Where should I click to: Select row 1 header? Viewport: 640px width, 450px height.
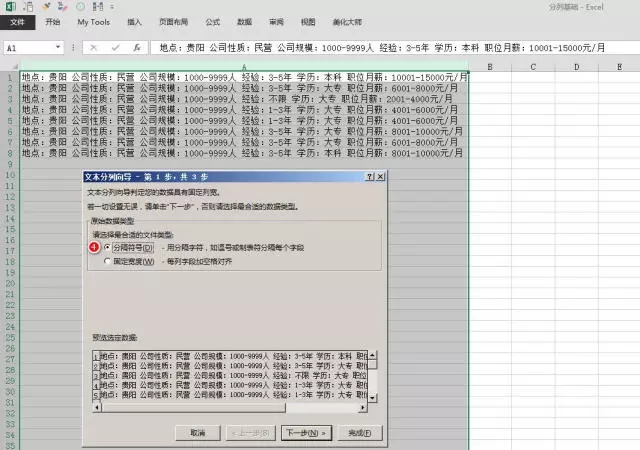pos(10,77)
